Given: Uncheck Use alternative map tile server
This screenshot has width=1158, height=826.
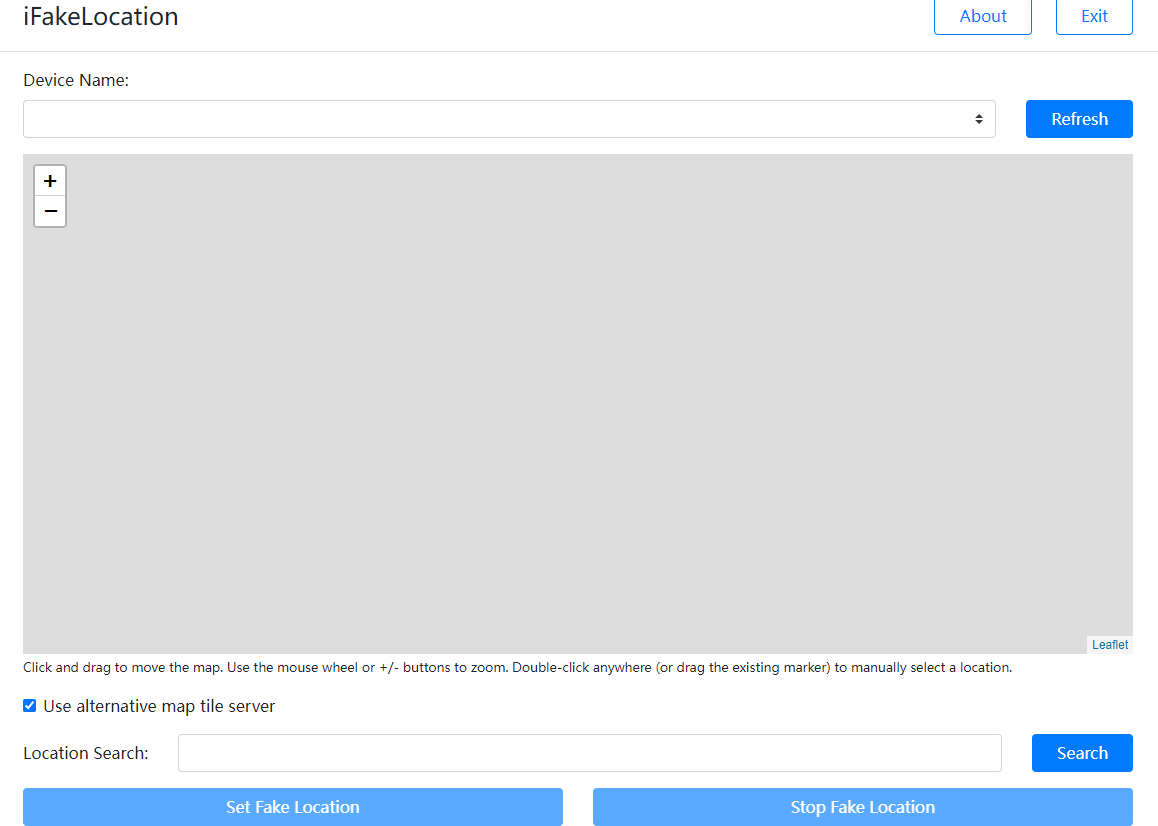Looking at the screenshot, I should (x=30, y=706).
